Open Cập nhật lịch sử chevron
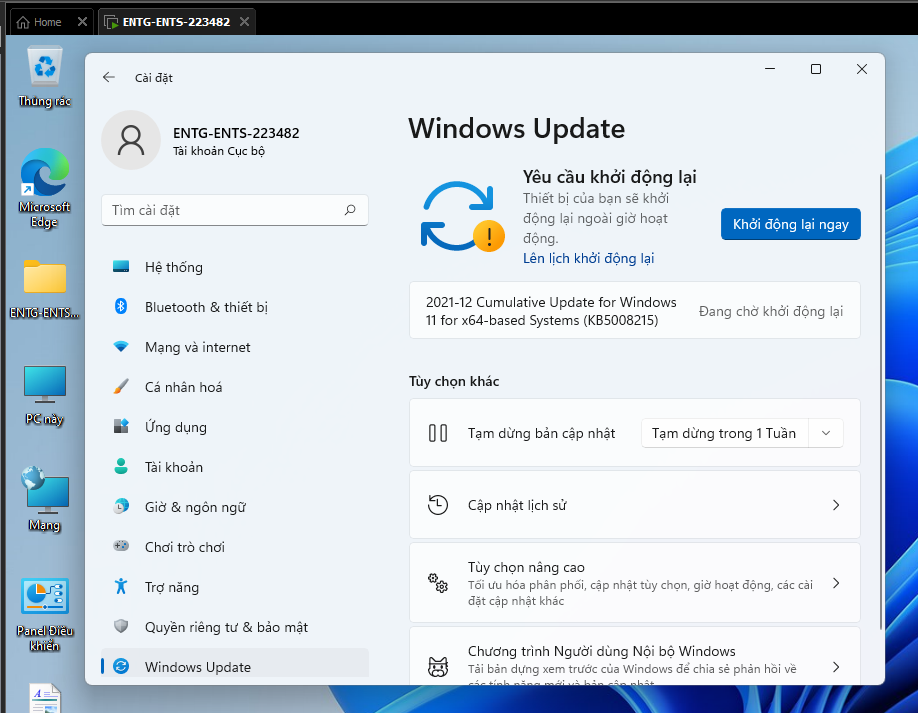This screenshot has width=918, height=713. [836, 505]
